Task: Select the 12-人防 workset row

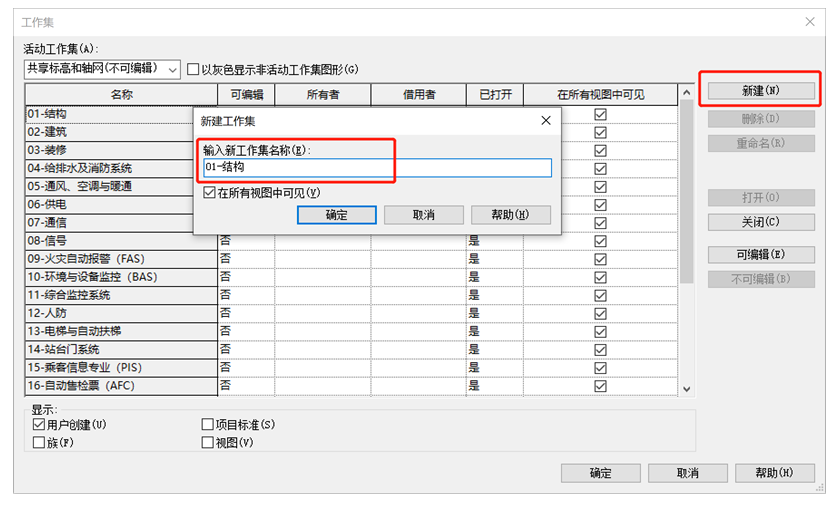Action: [x=121, y=313]
